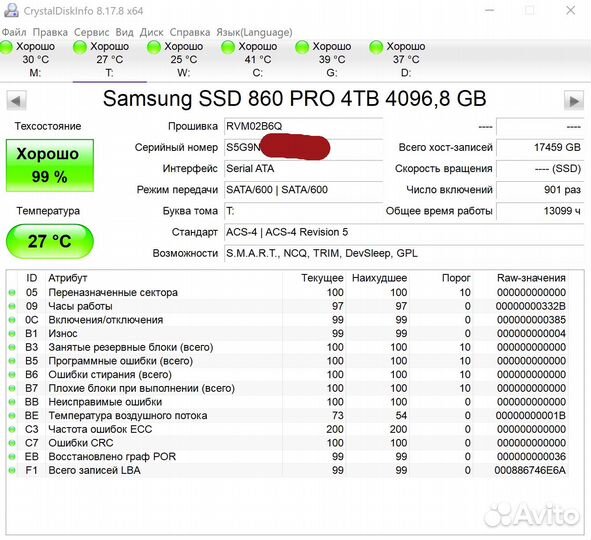
Task: Select disk T: at 27 °C
Action: [109, 59]
